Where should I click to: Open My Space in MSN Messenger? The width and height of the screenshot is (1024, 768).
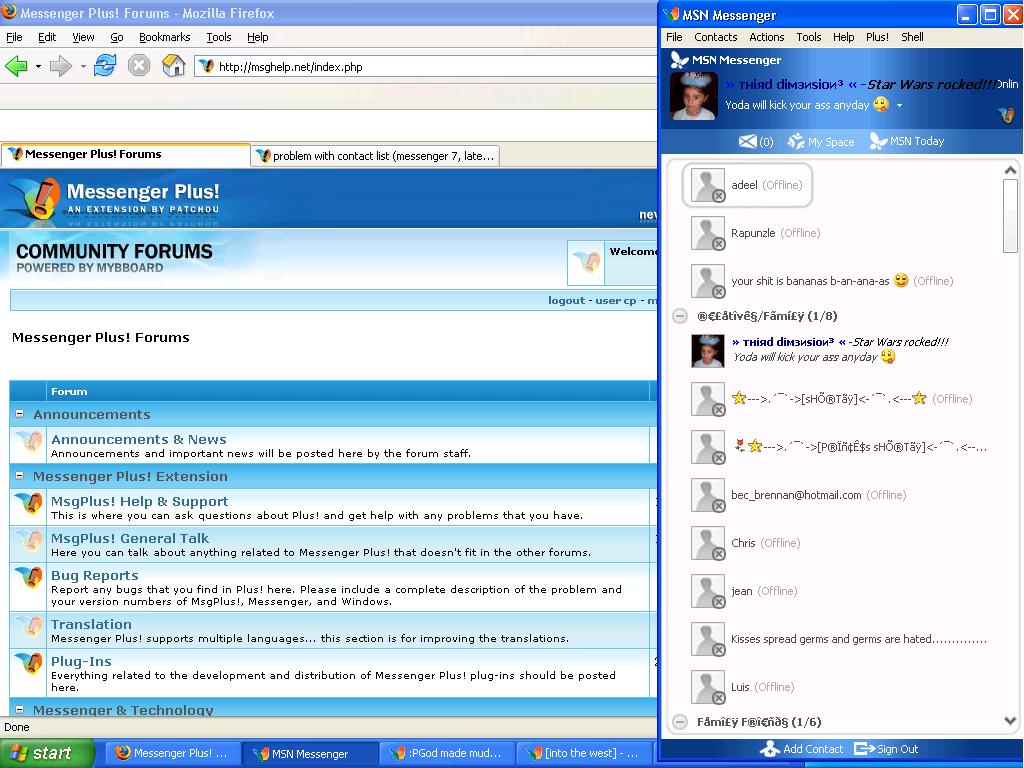coord(797,141)
